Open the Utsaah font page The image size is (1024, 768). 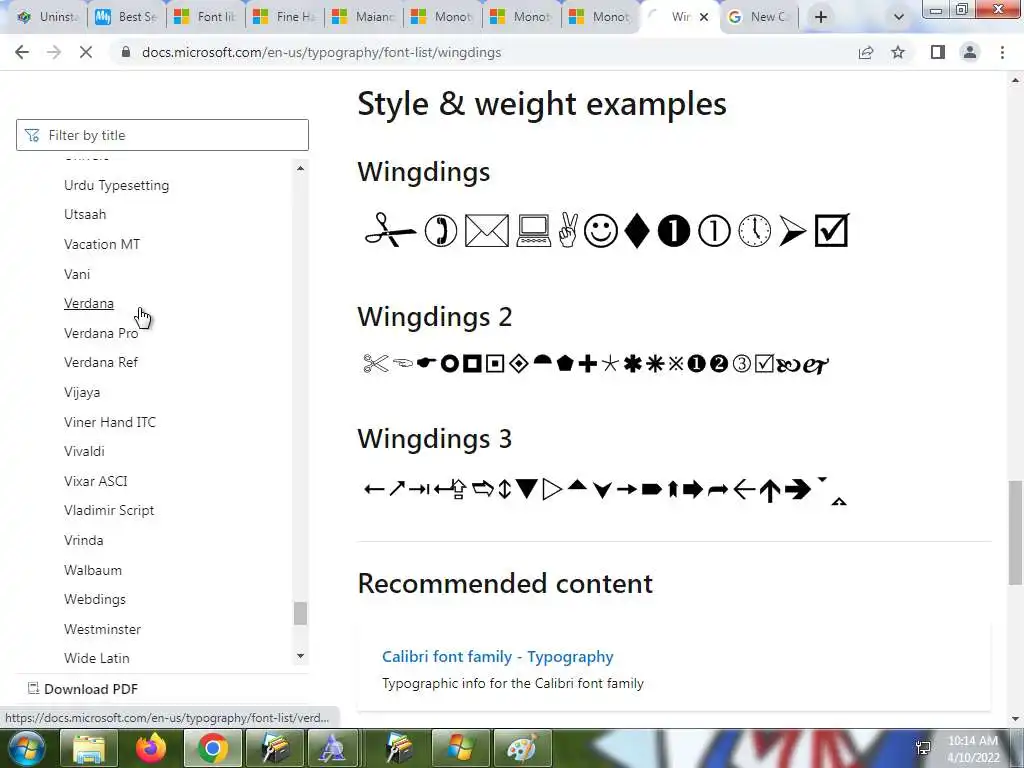pyautogui.click(x=85, y=214)
